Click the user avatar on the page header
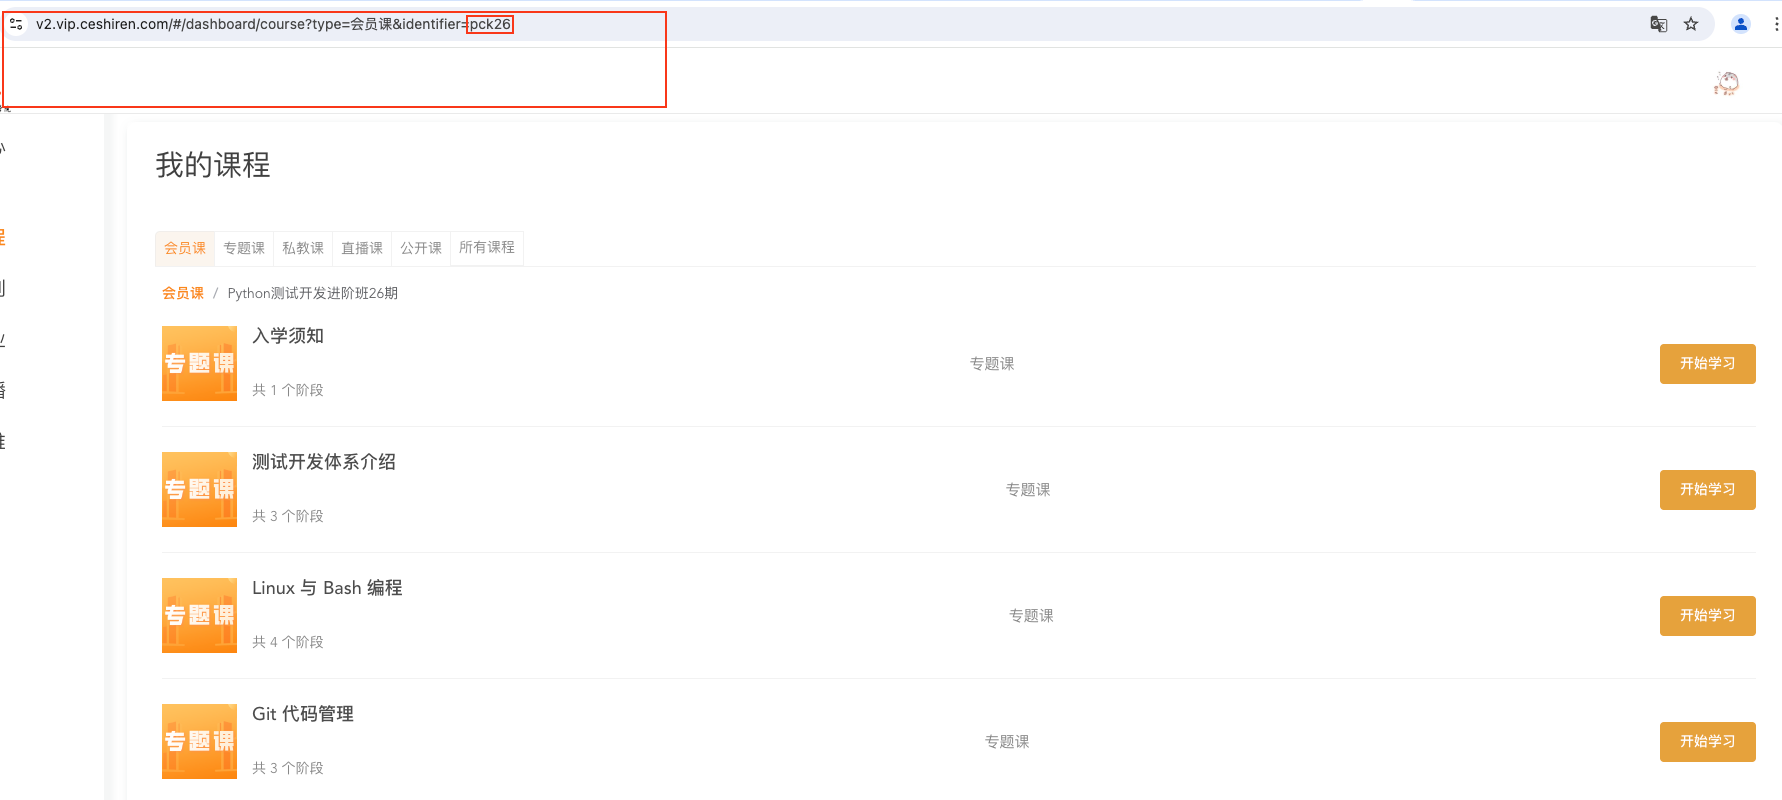 (1726, 83)
